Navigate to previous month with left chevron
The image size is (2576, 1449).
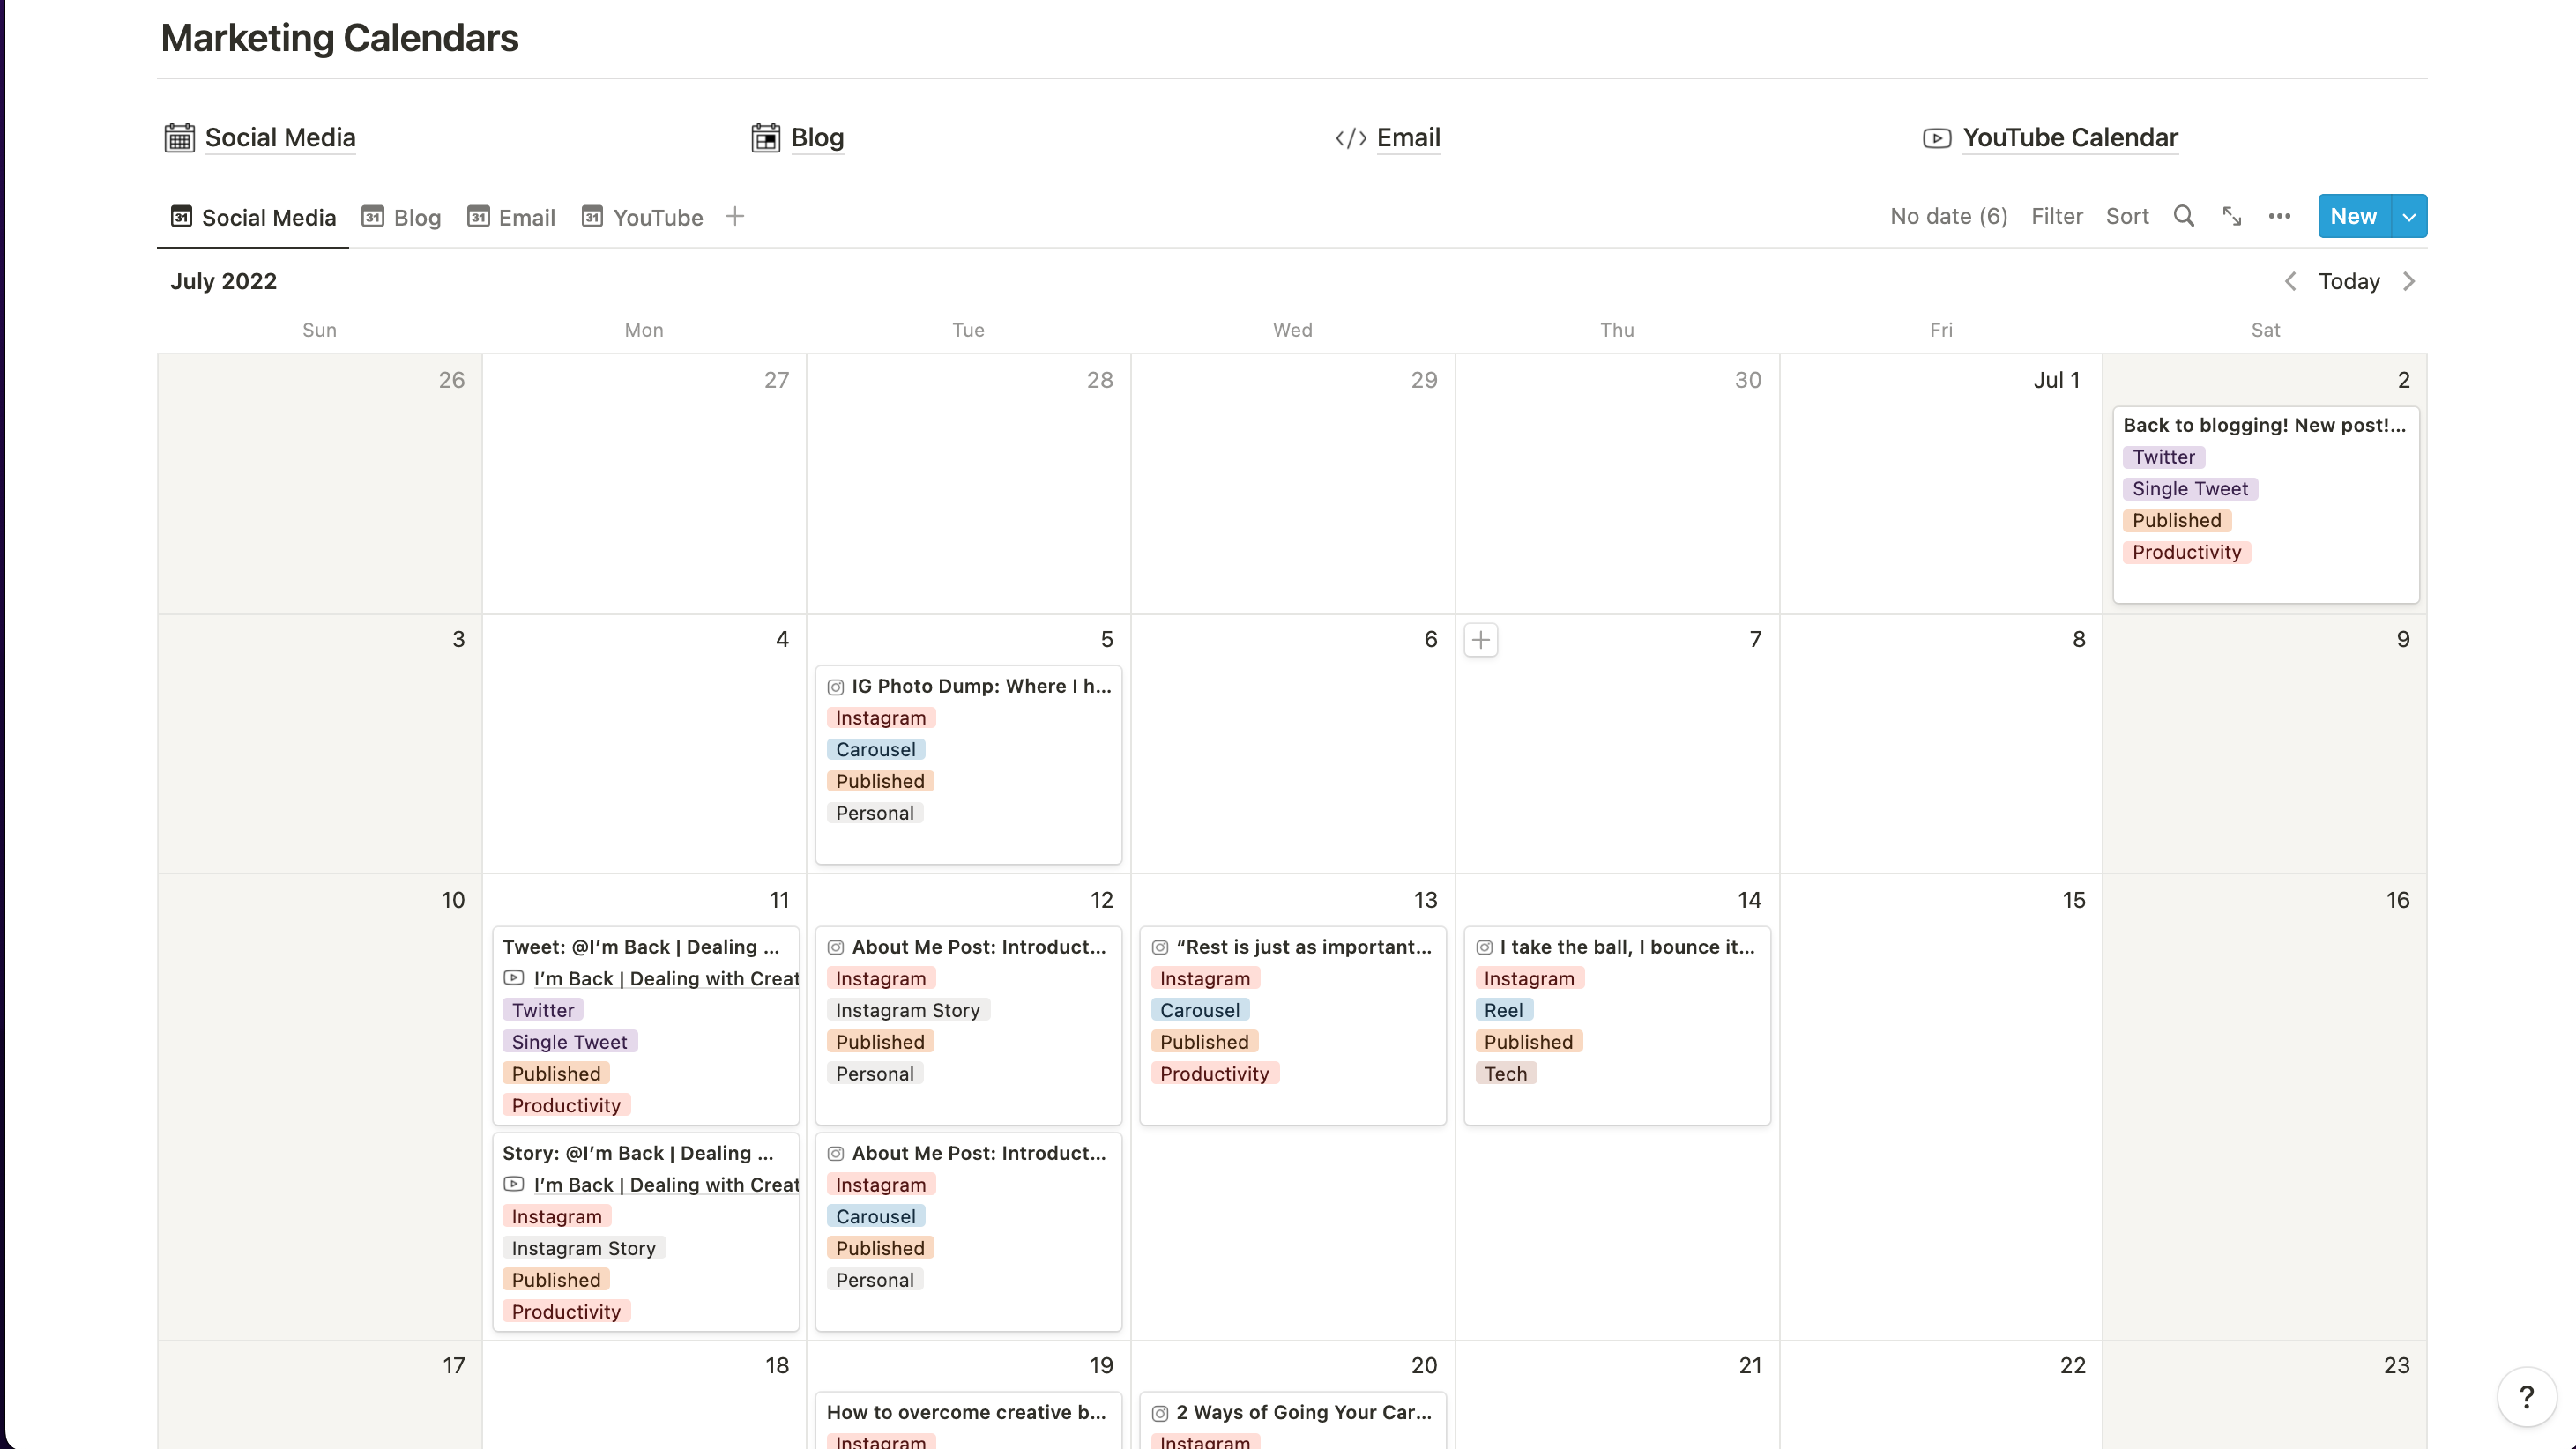(x=2289, y=281)
